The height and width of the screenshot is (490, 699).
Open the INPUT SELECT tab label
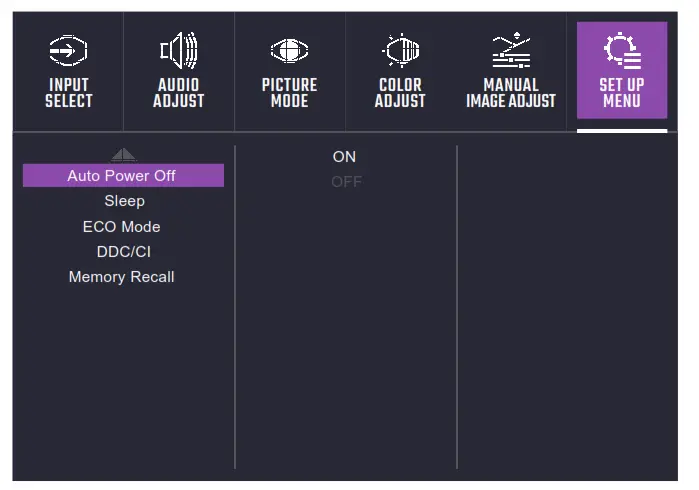pyautogui.click(x=68, y=93)
